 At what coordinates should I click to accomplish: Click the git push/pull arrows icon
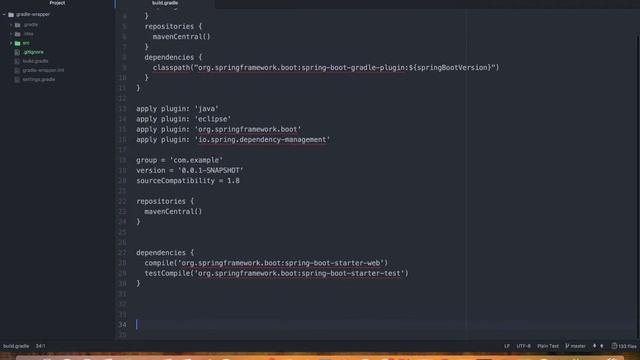(x=598, y=346)
